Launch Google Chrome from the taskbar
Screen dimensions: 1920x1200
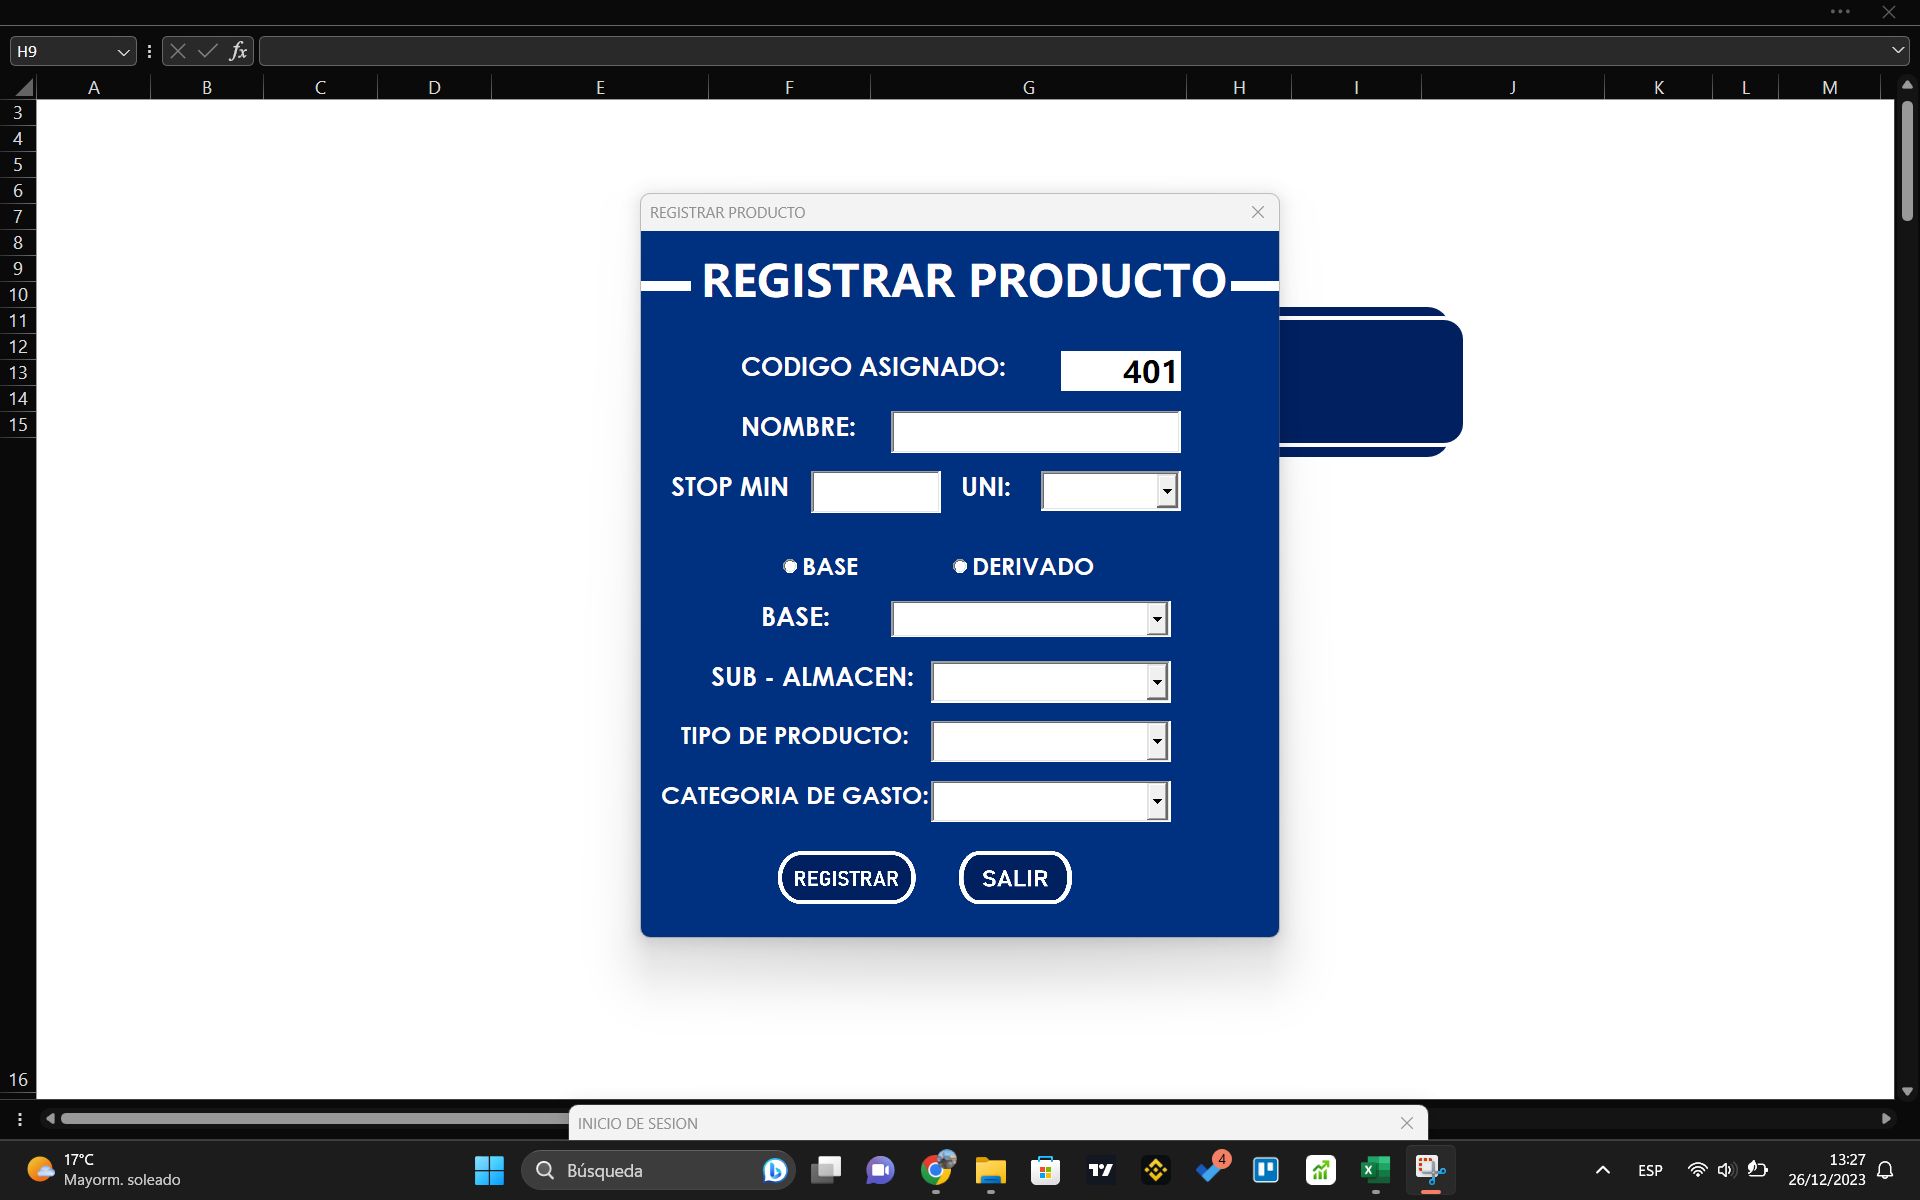click(x=938, y=1169)
